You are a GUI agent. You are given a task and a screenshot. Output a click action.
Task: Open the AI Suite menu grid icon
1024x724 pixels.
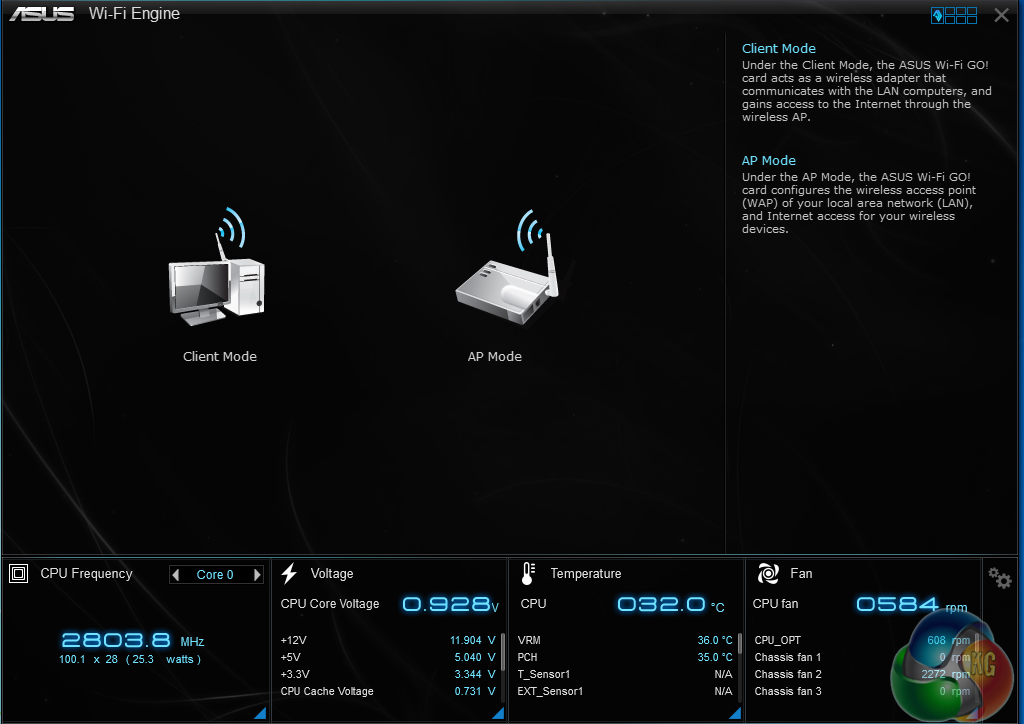click(953, 15)
